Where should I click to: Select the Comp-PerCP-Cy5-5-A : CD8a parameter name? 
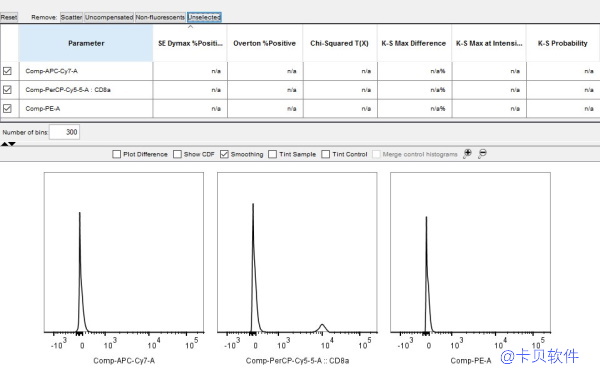pos(68,90)
